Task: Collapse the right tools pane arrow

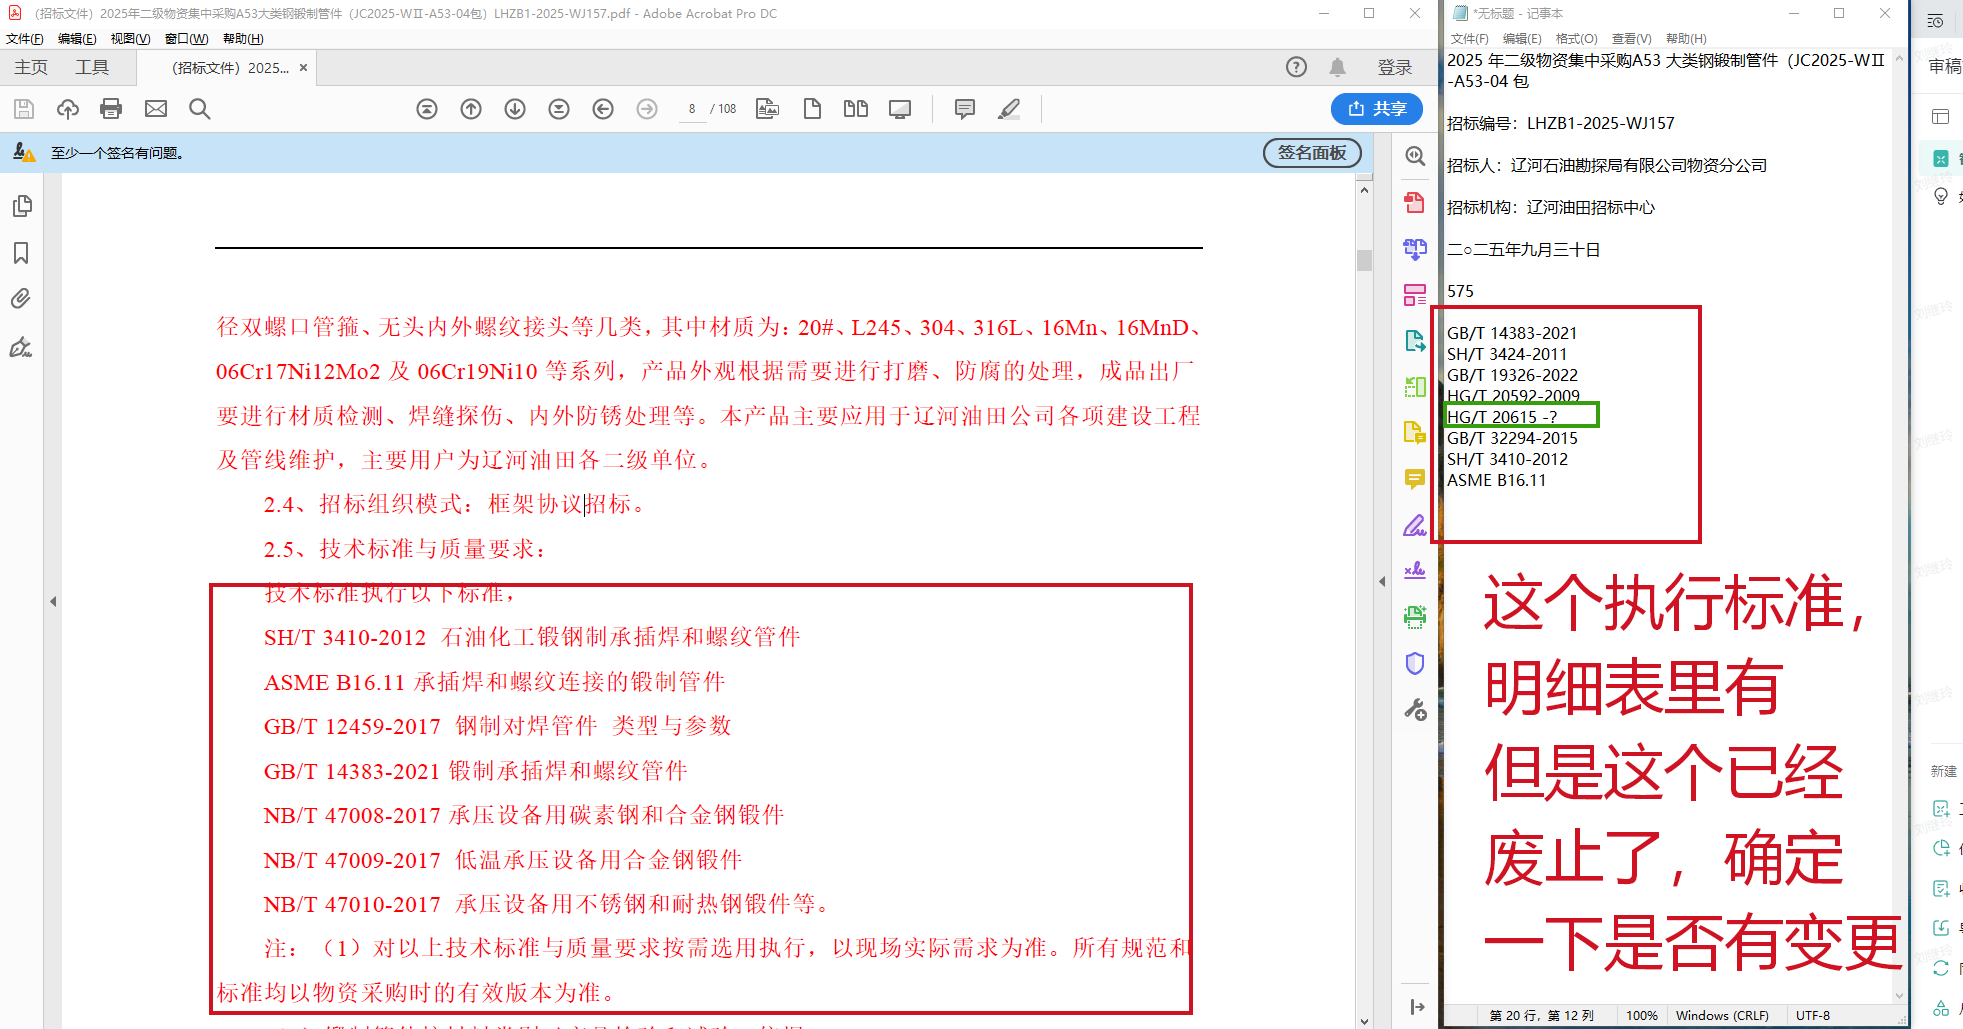Action: click(1381, 581)
